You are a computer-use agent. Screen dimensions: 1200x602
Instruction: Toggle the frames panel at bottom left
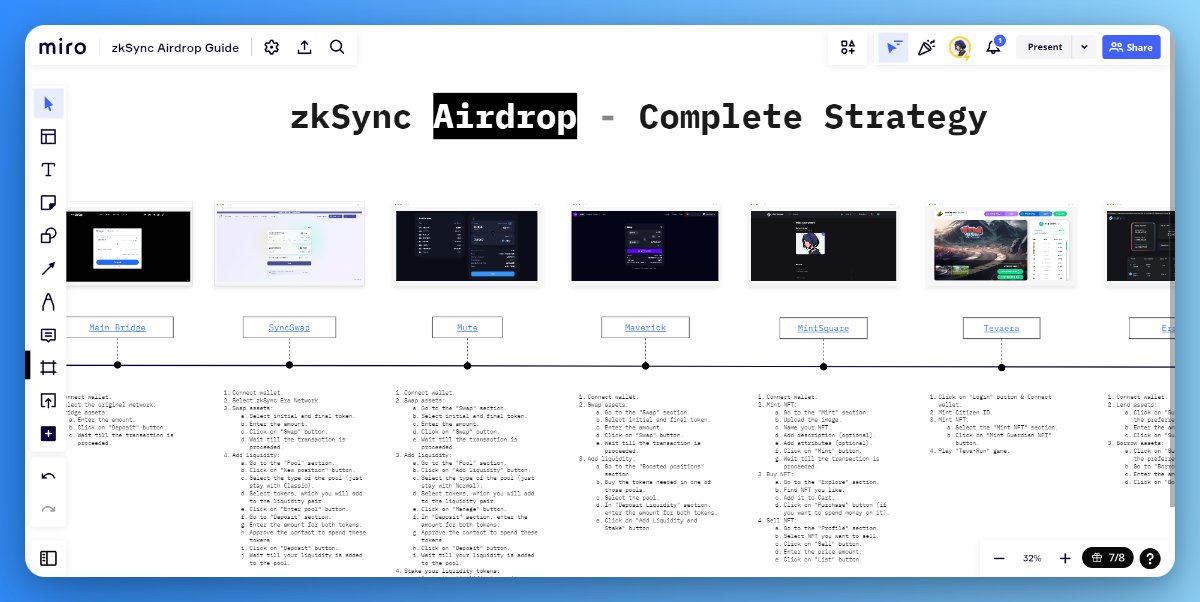[x=48, y=558]
